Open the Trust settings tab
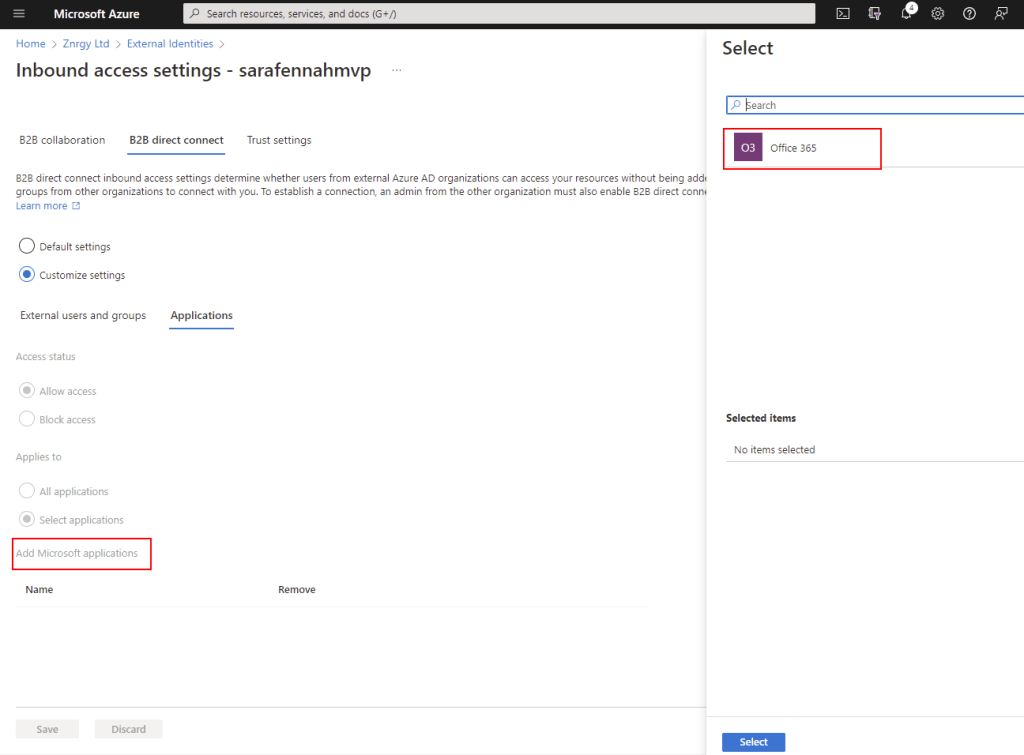Viewport: 1024px width, 755px height. [279, 140]
